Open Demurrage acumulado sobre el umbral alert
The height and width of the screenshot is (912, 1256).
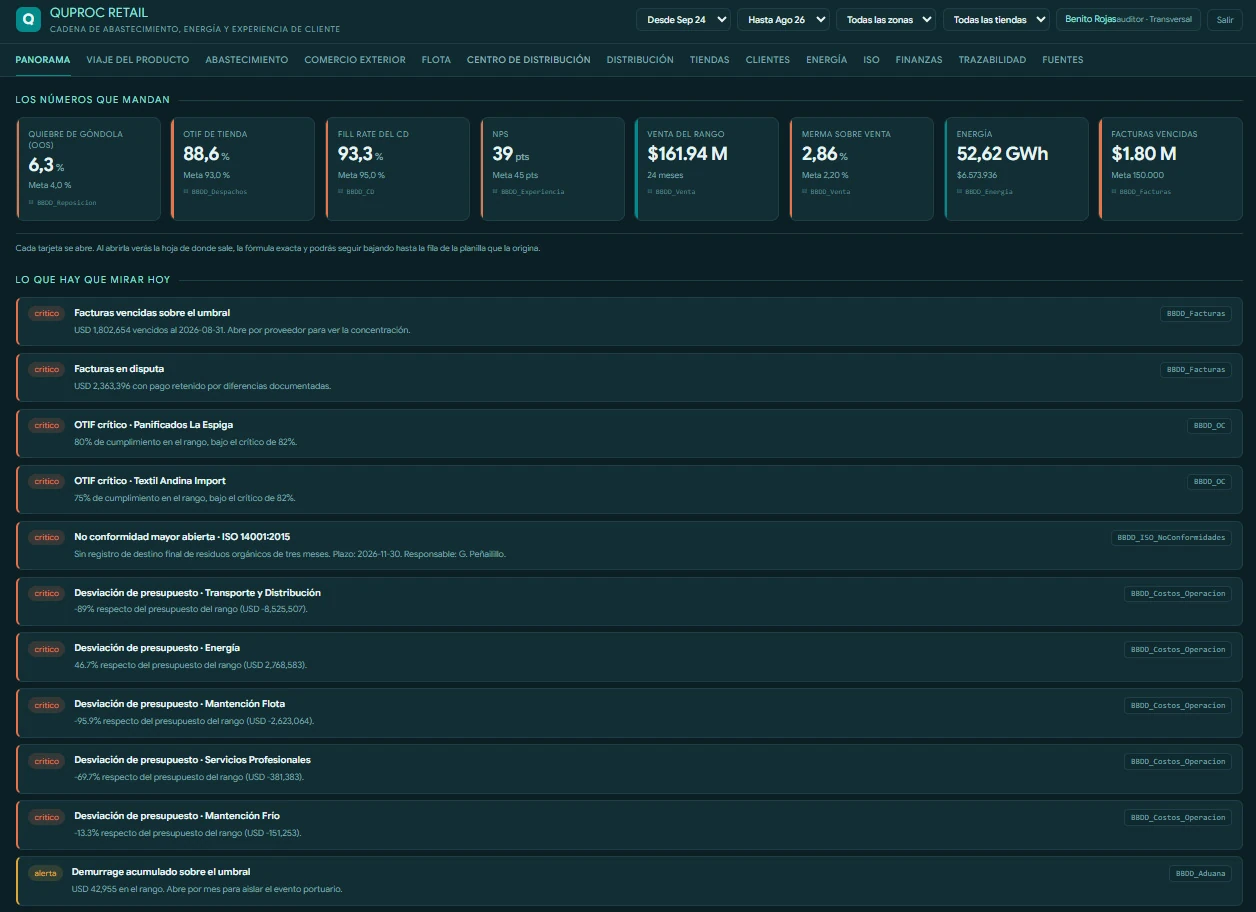click(629, 881)
